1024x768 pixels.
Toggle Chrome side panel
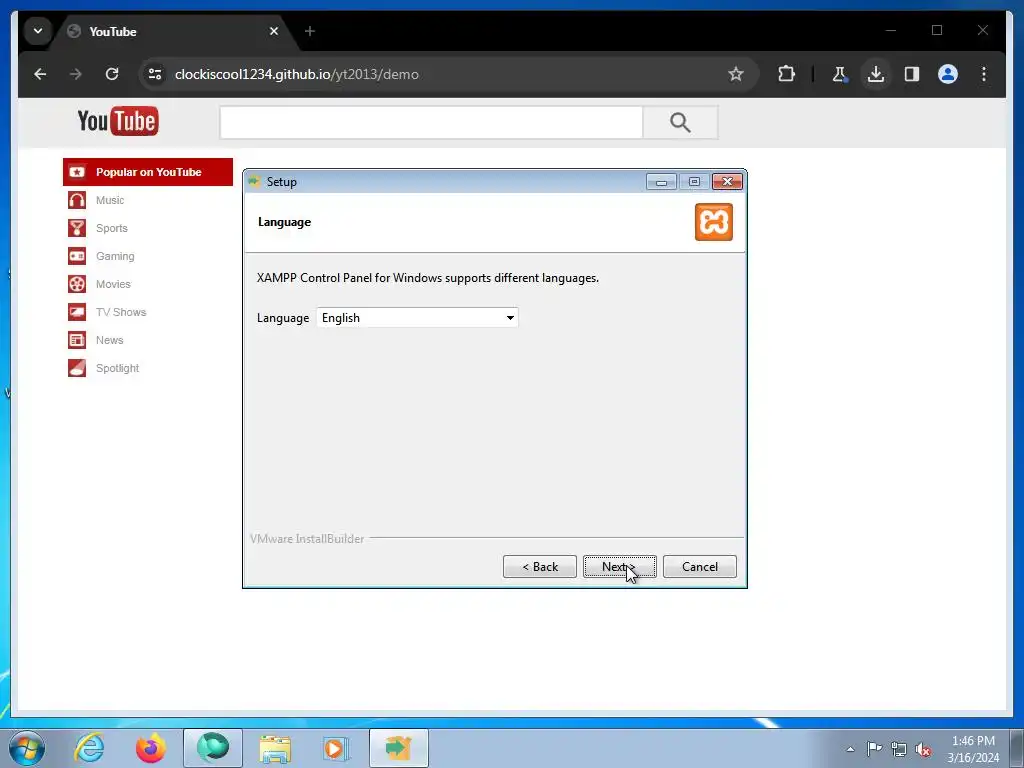click(912, 74)
